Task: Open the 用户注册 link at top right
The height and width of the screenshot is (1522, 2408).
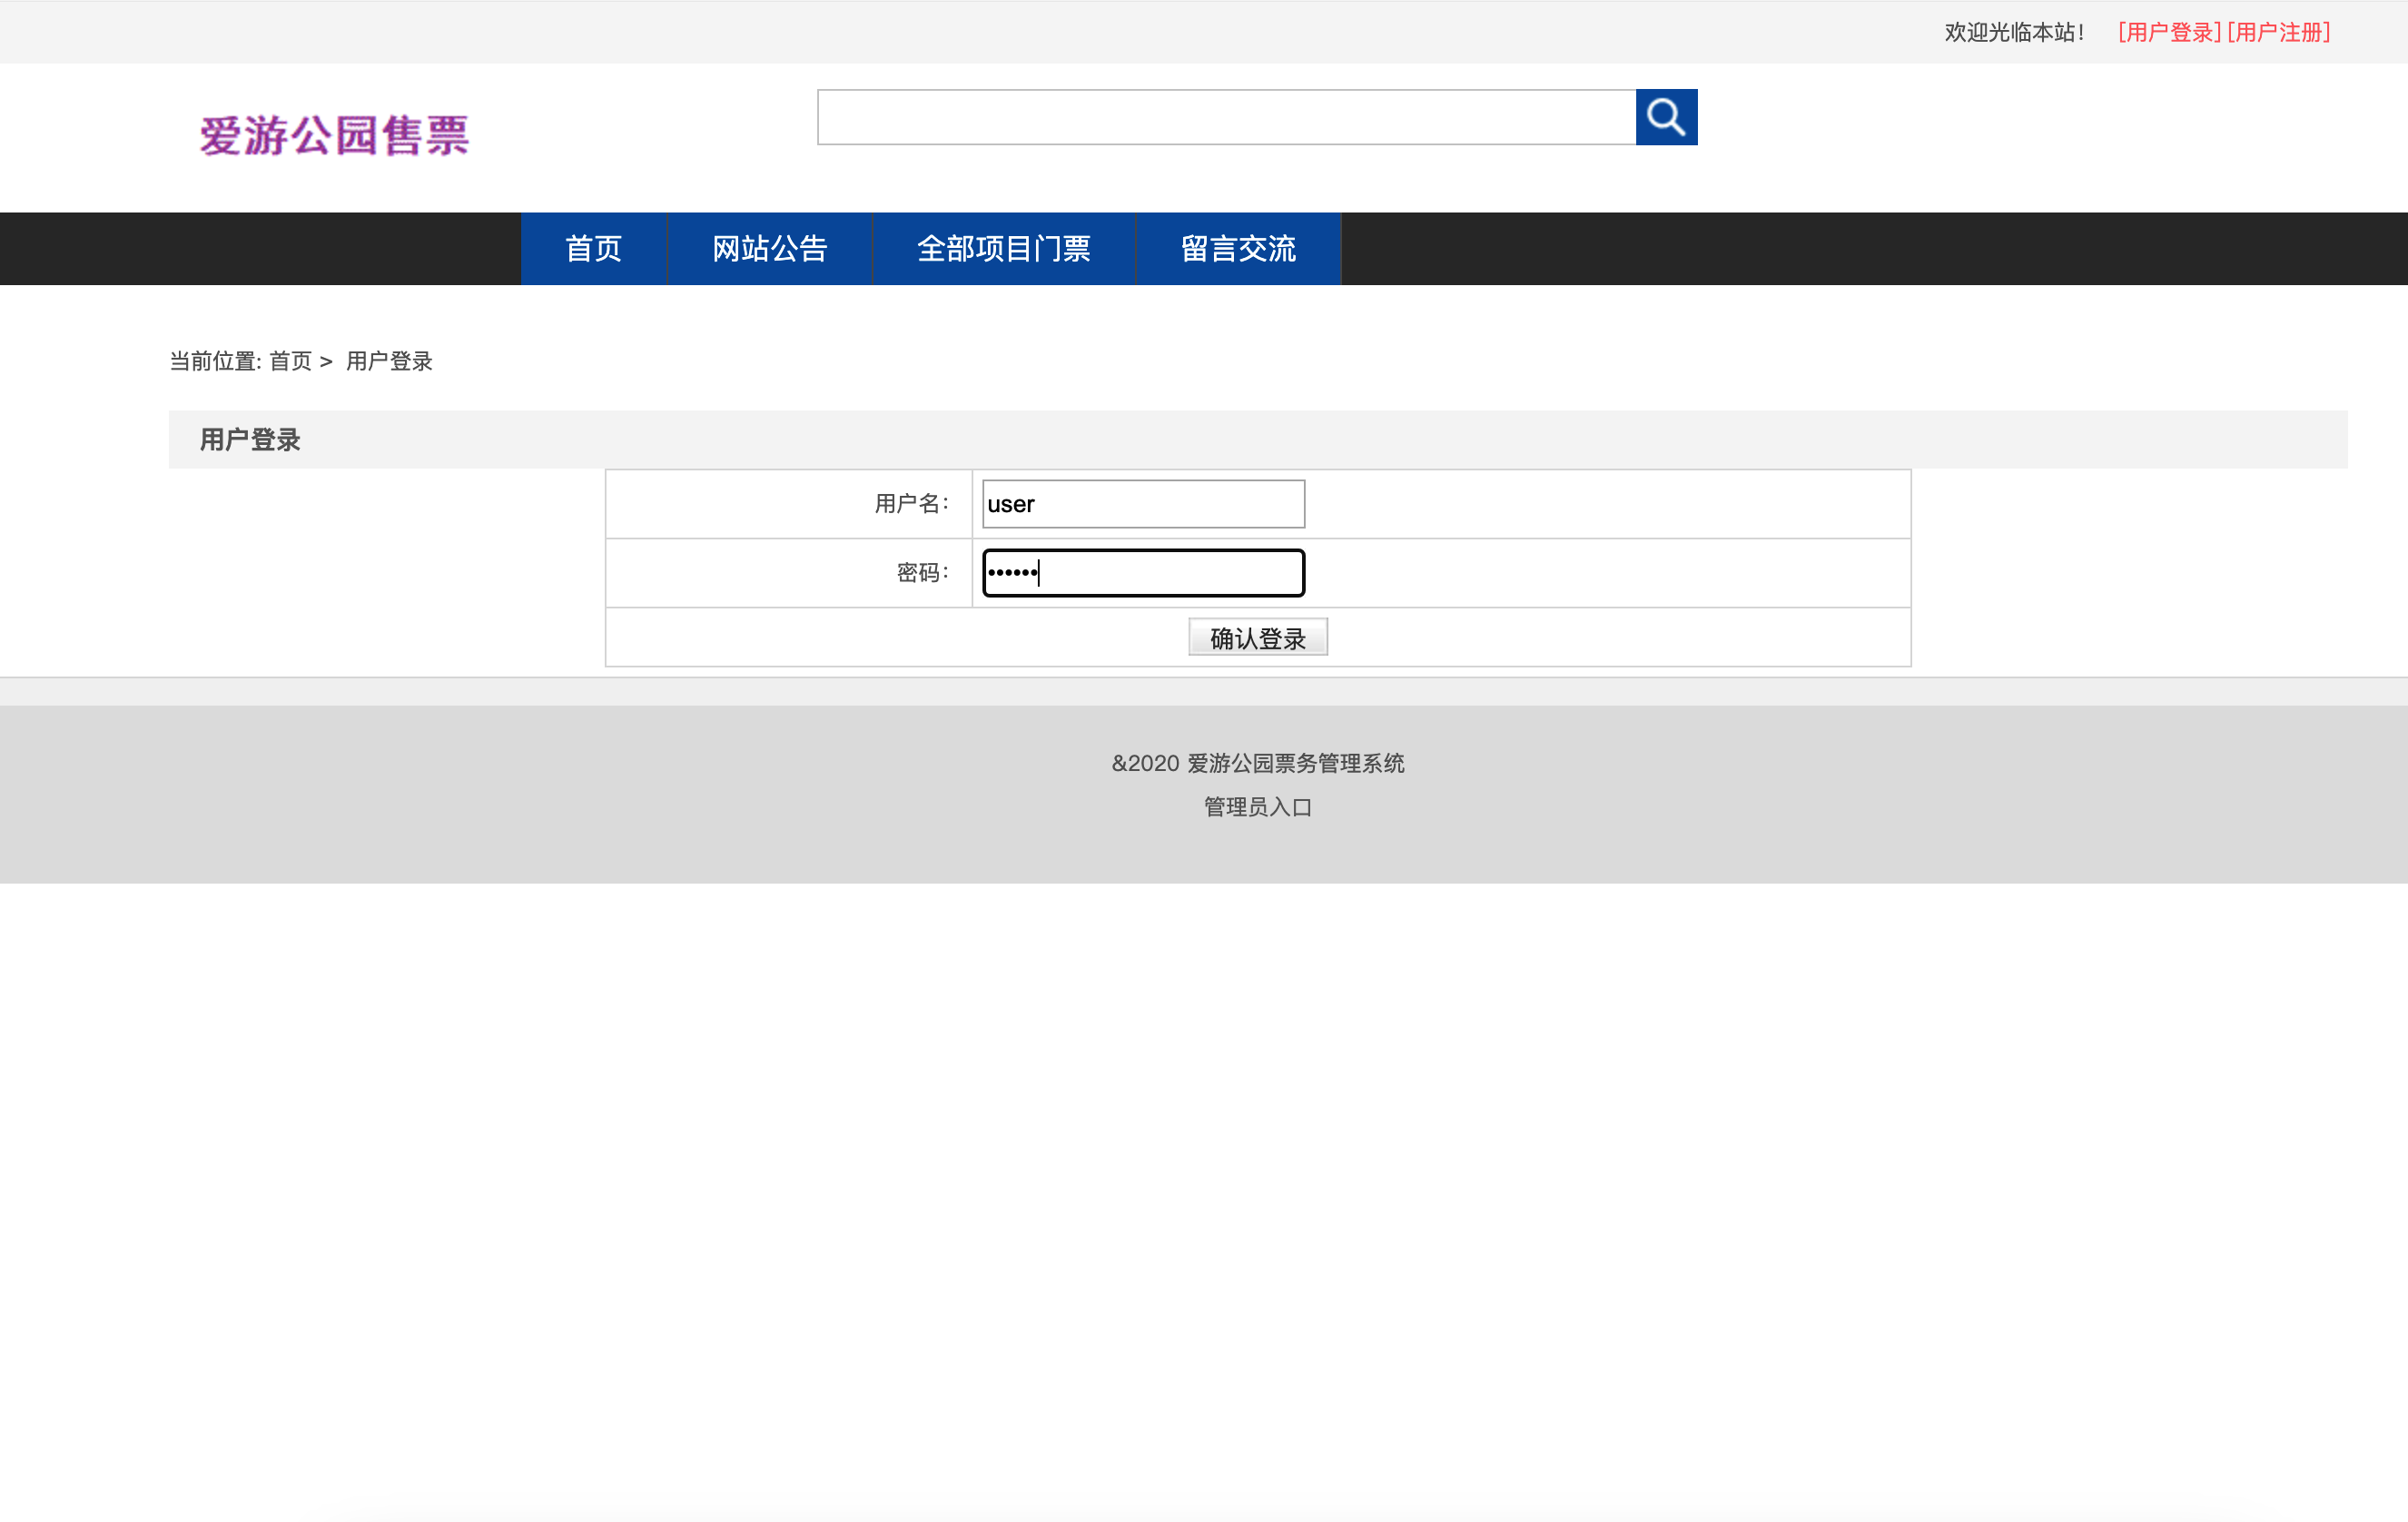Action: pos(2278,32)
